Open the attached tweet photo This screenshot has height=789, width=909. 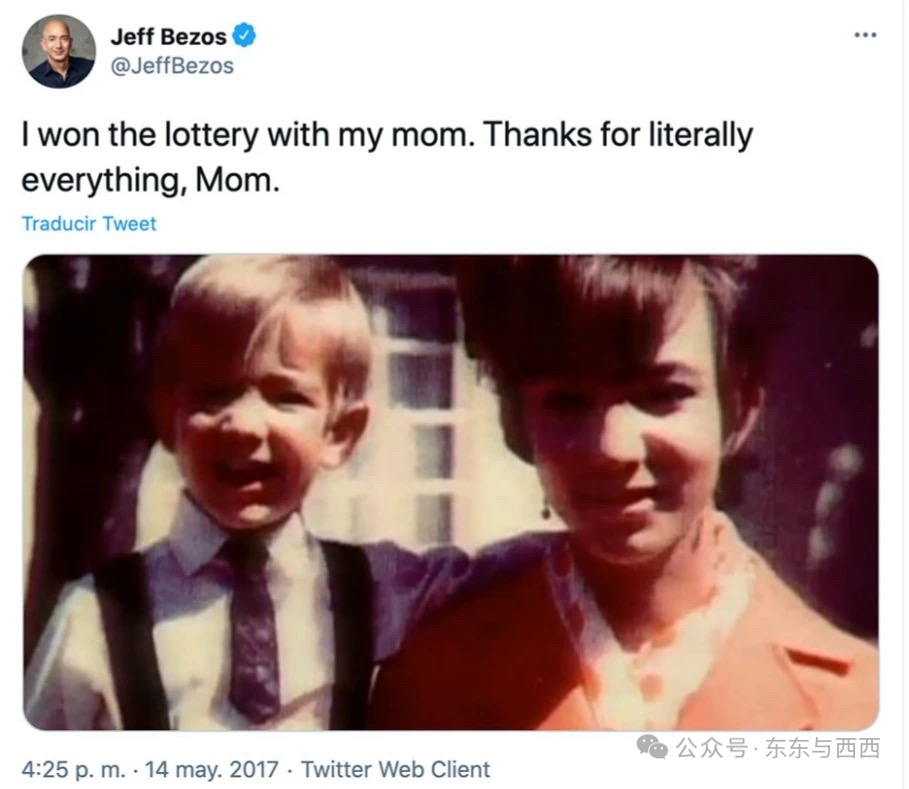[x=450, y=492]
